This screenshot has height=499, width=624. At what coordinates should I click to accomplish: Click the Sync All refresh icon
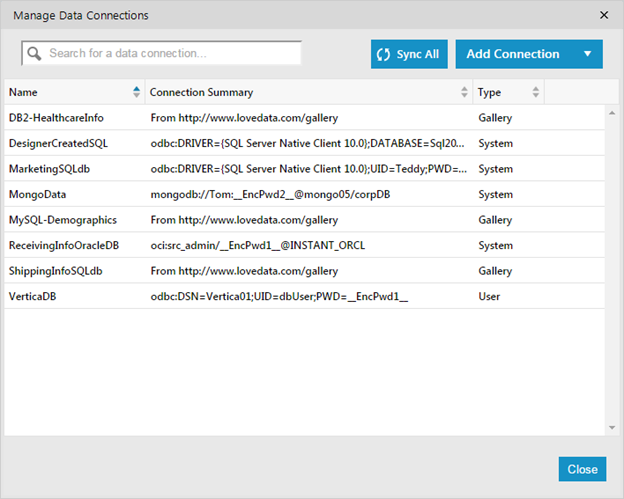383,55
